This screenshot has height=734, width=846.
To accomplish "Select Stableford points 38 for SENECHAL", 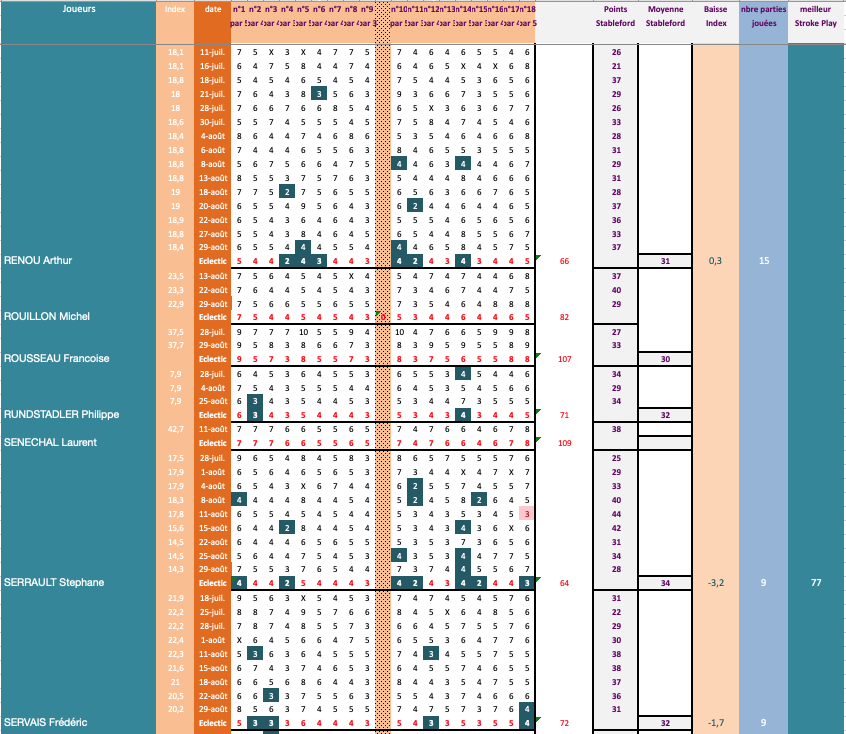I will click(x=616, y=430).
